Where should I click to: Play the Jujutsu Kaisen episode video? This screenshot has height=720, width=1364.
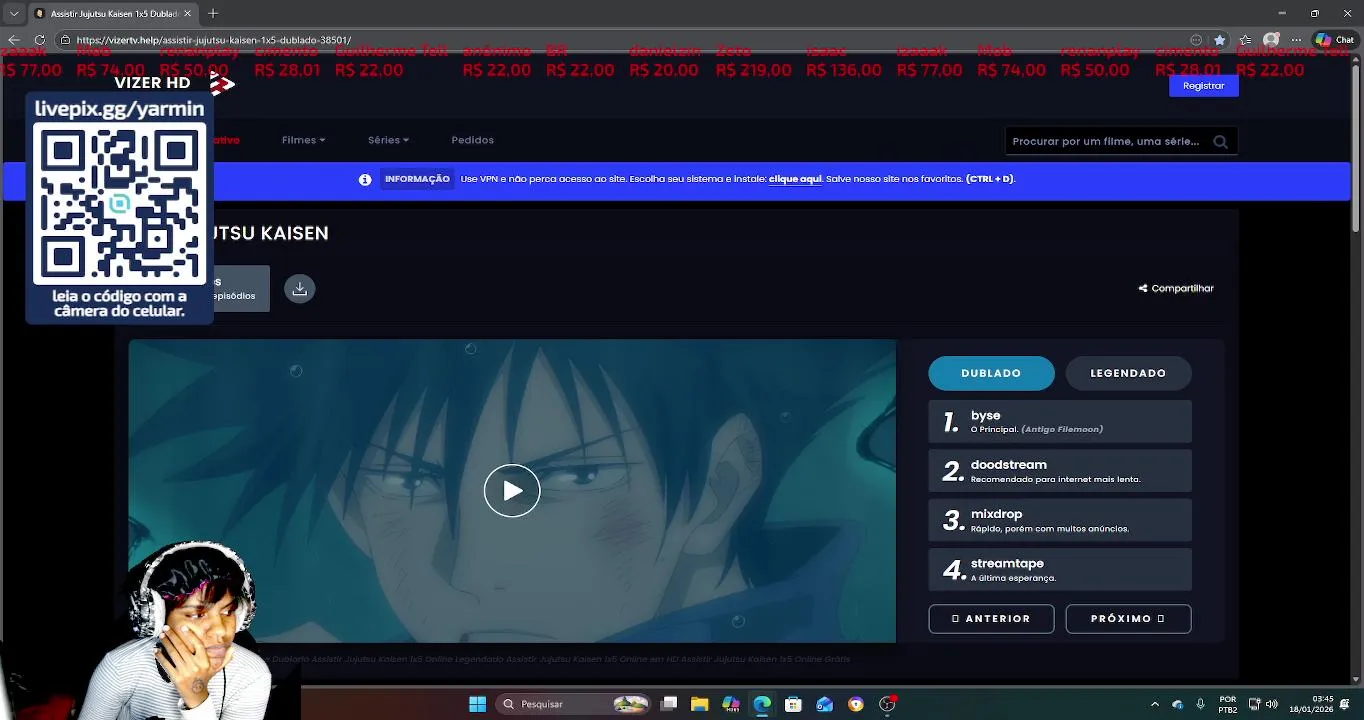[x=512, y=491]
